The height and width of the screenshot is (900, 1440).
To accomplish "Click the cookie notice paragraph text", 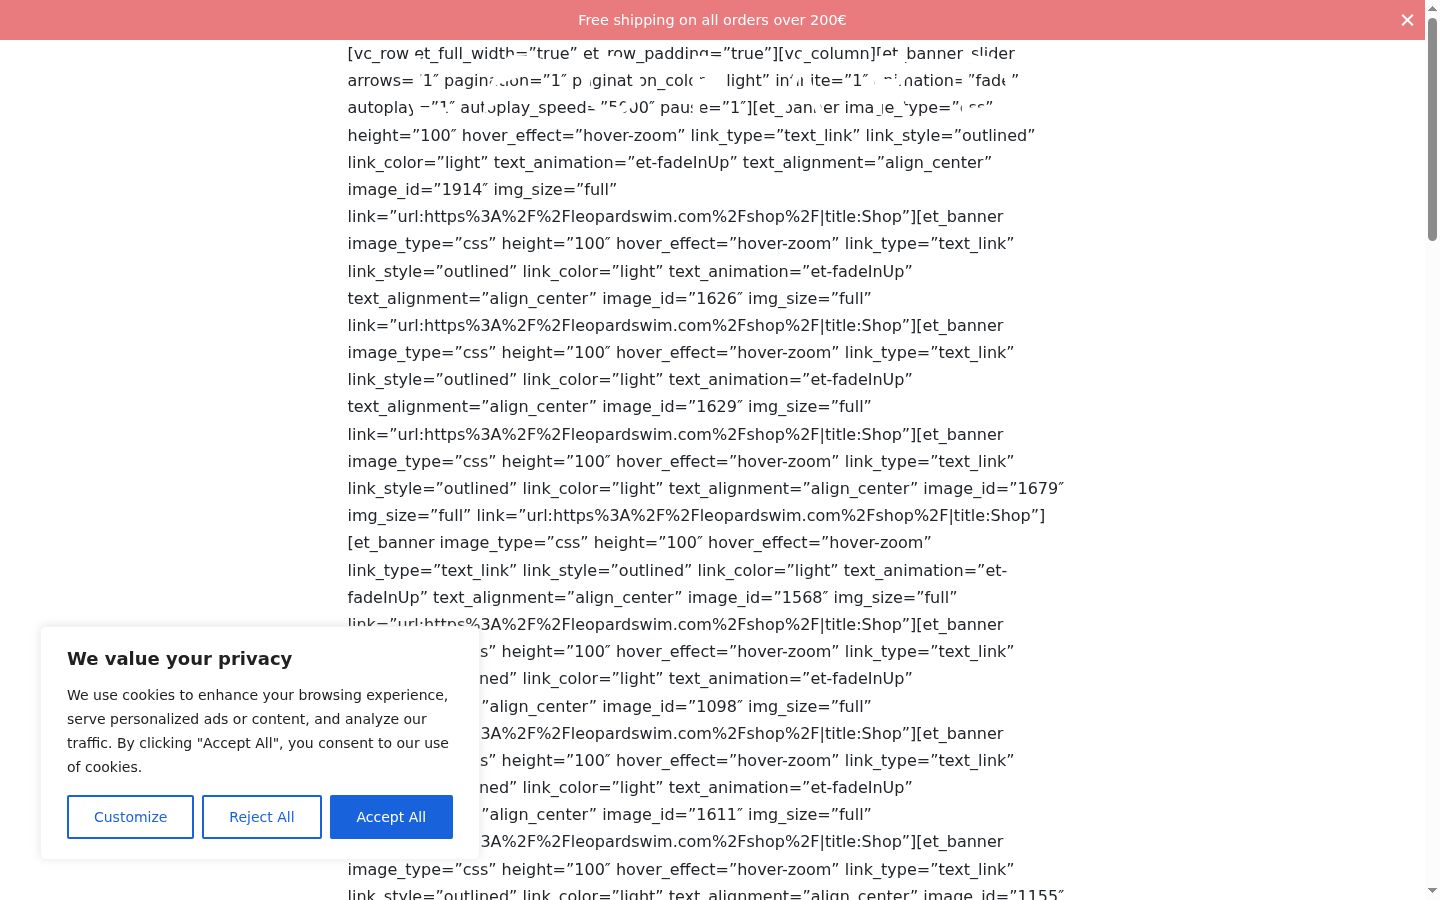I will (258, 731).
